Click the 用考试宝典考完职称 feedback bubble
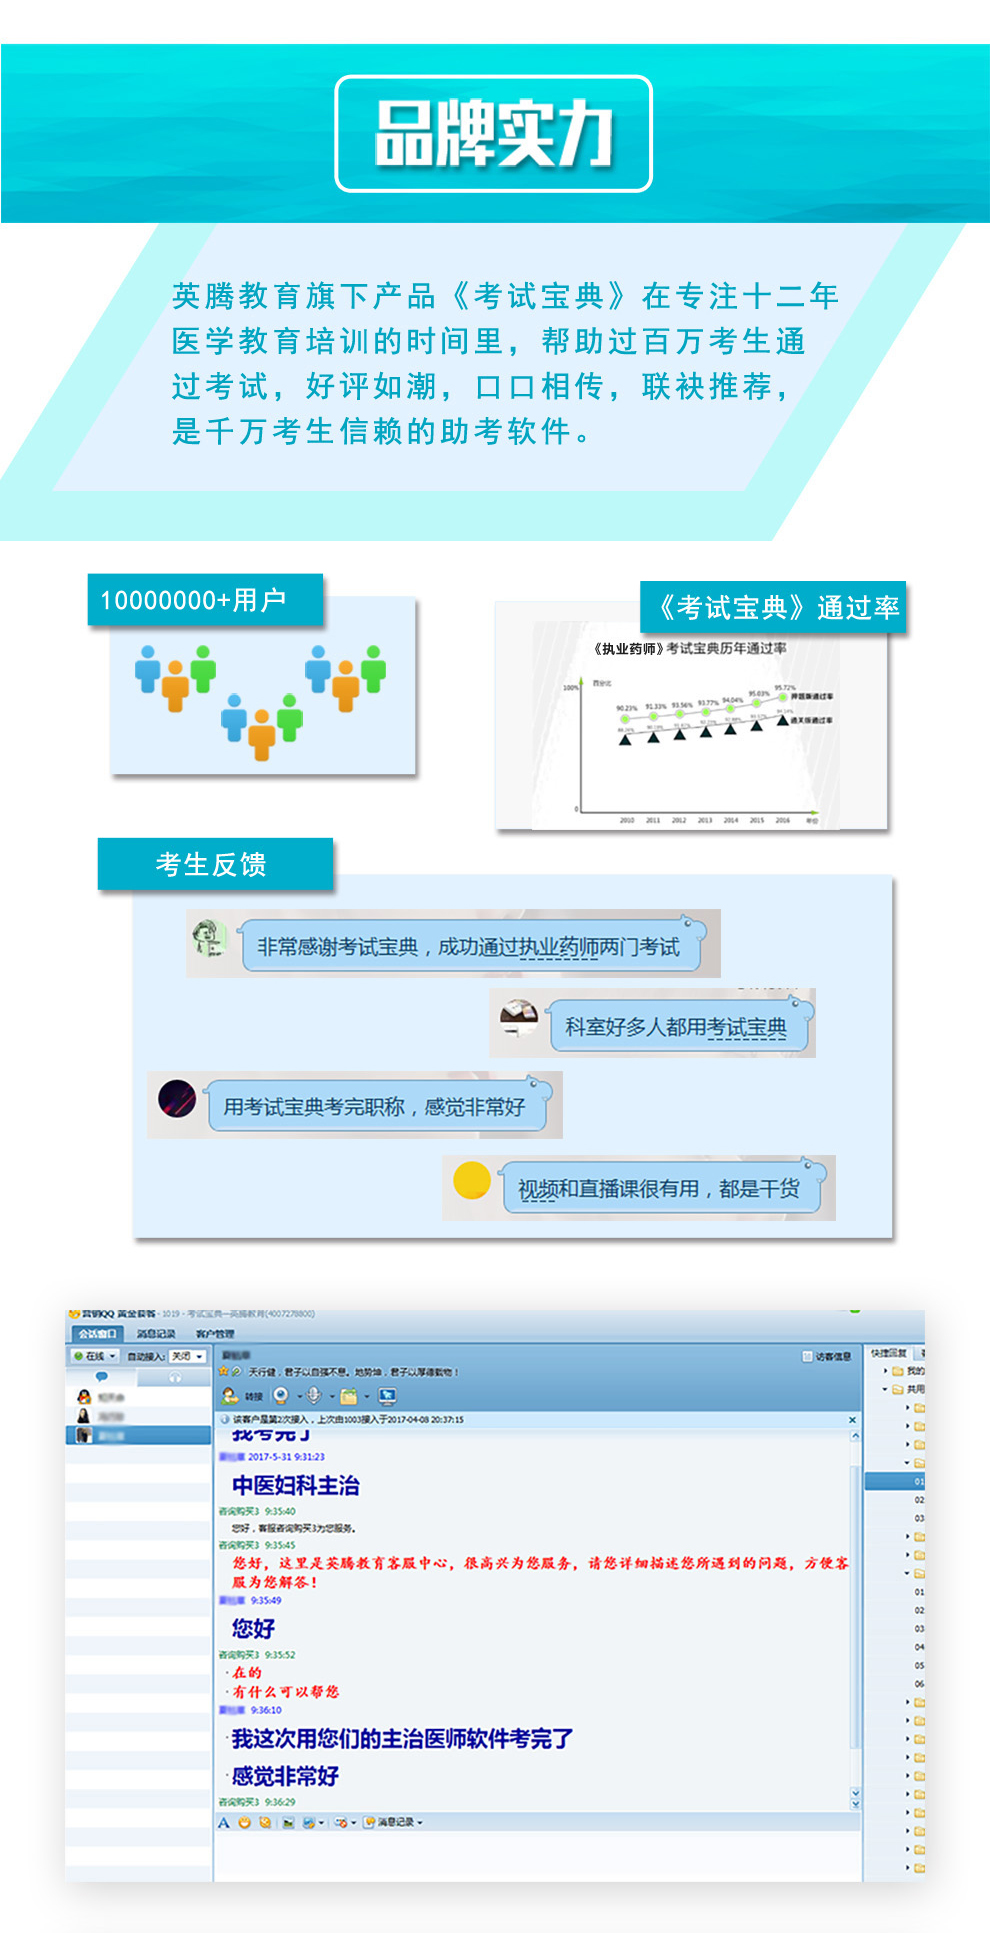Image resolution: width=990 pixels, height=1933 pixels. point(378,1106)
